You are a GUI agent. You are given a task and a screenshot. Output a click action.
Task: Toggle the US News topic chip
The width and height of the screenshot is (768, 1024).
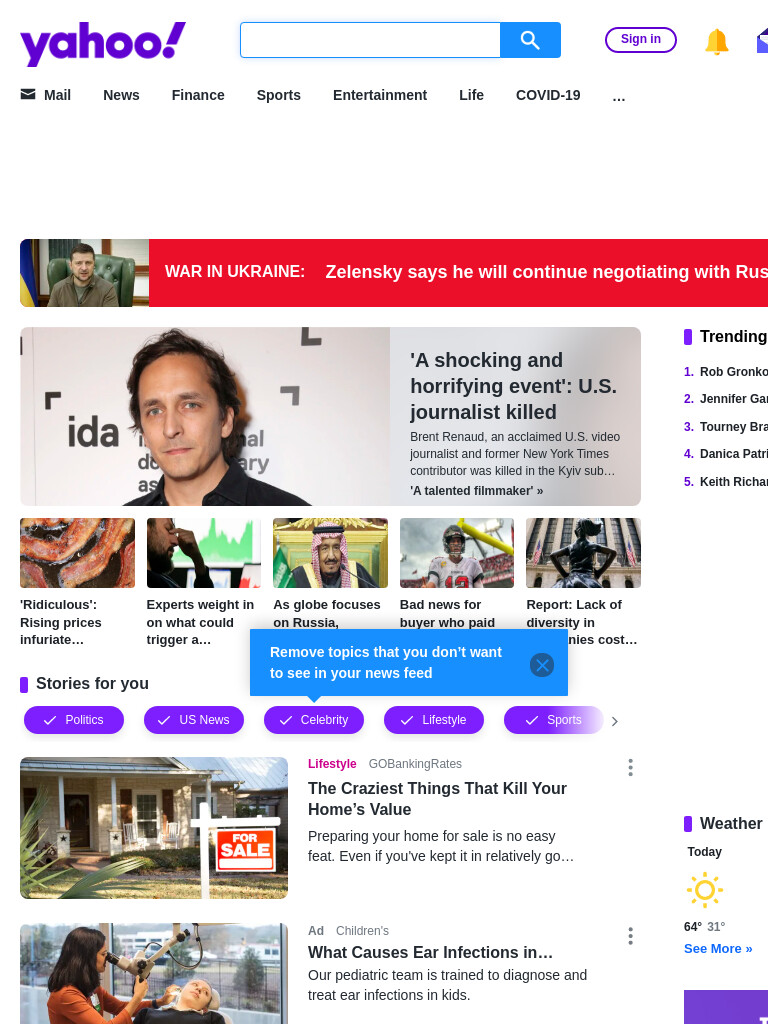(194, 720)
